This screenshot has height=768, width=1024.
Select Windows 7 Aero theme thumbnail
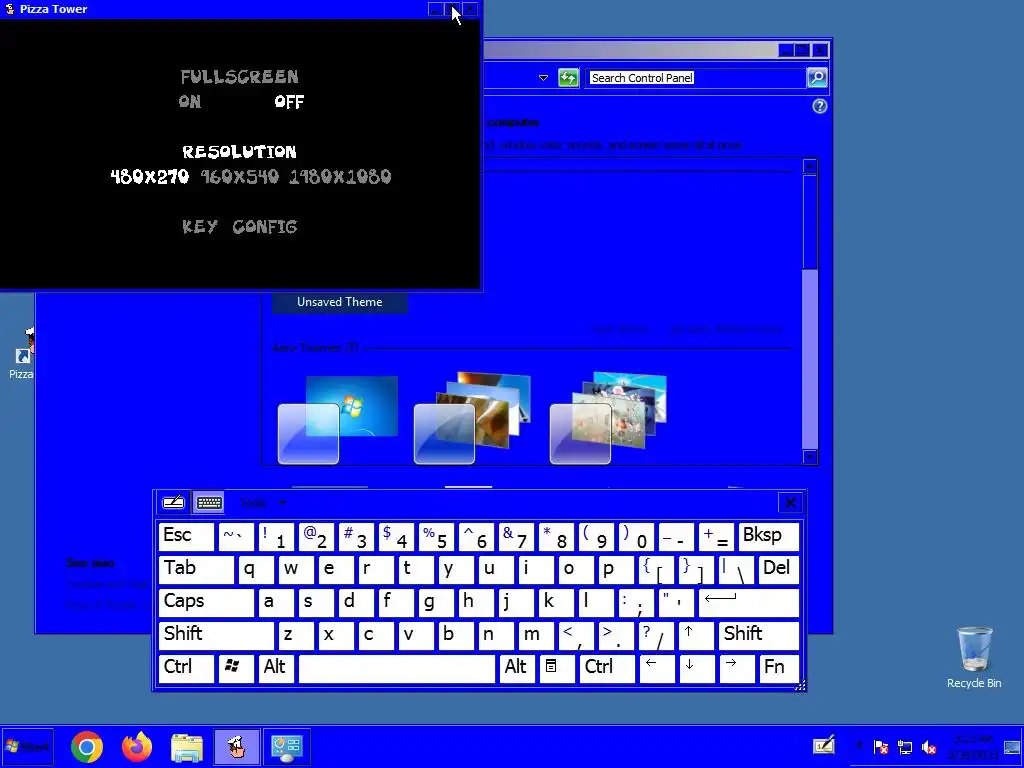coord(338,419)
